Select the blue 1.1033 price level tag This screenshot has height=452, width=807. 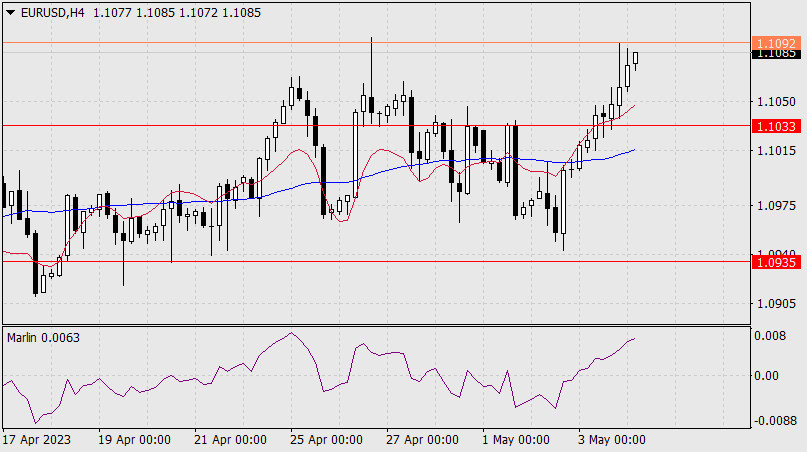click(x=776, y=126)
